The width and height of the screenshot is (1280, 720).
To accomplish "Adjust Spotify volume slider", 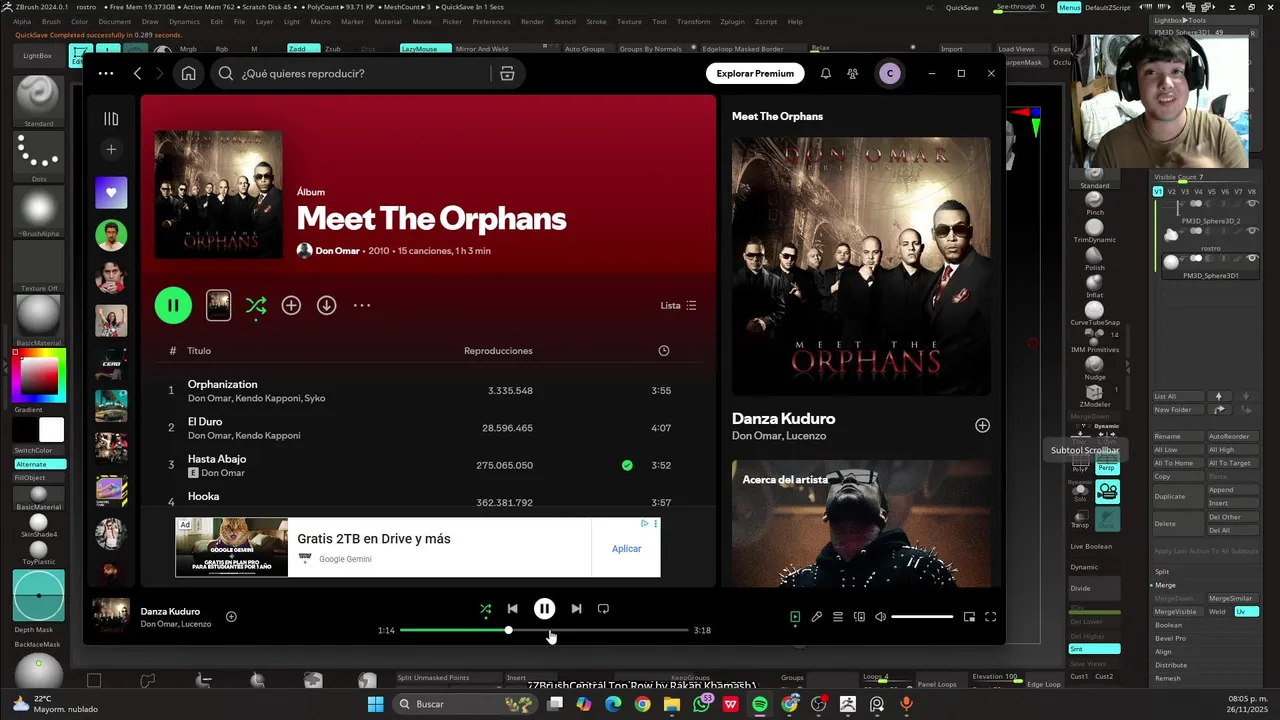I will pyautogui.click(x=922, y=617).
